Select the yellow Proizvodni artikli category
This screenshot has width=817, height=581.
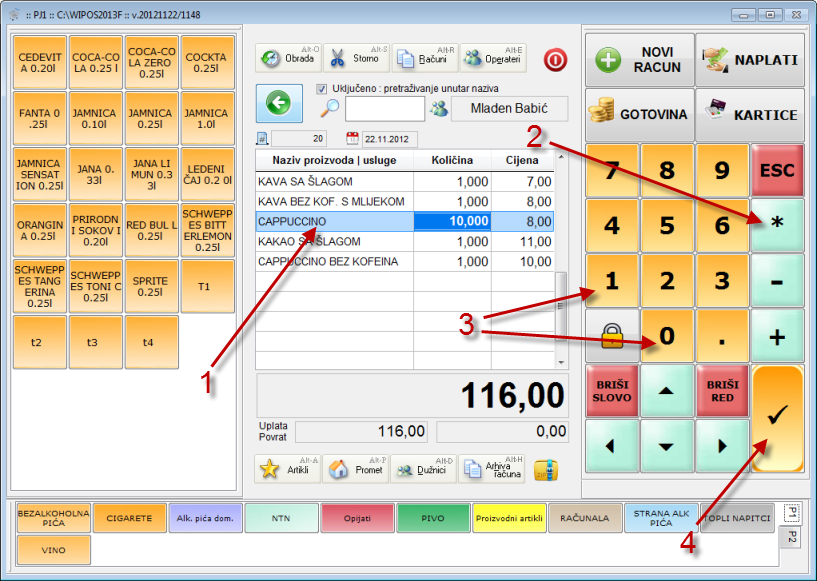pyautogui.click(x=509, y=518)
